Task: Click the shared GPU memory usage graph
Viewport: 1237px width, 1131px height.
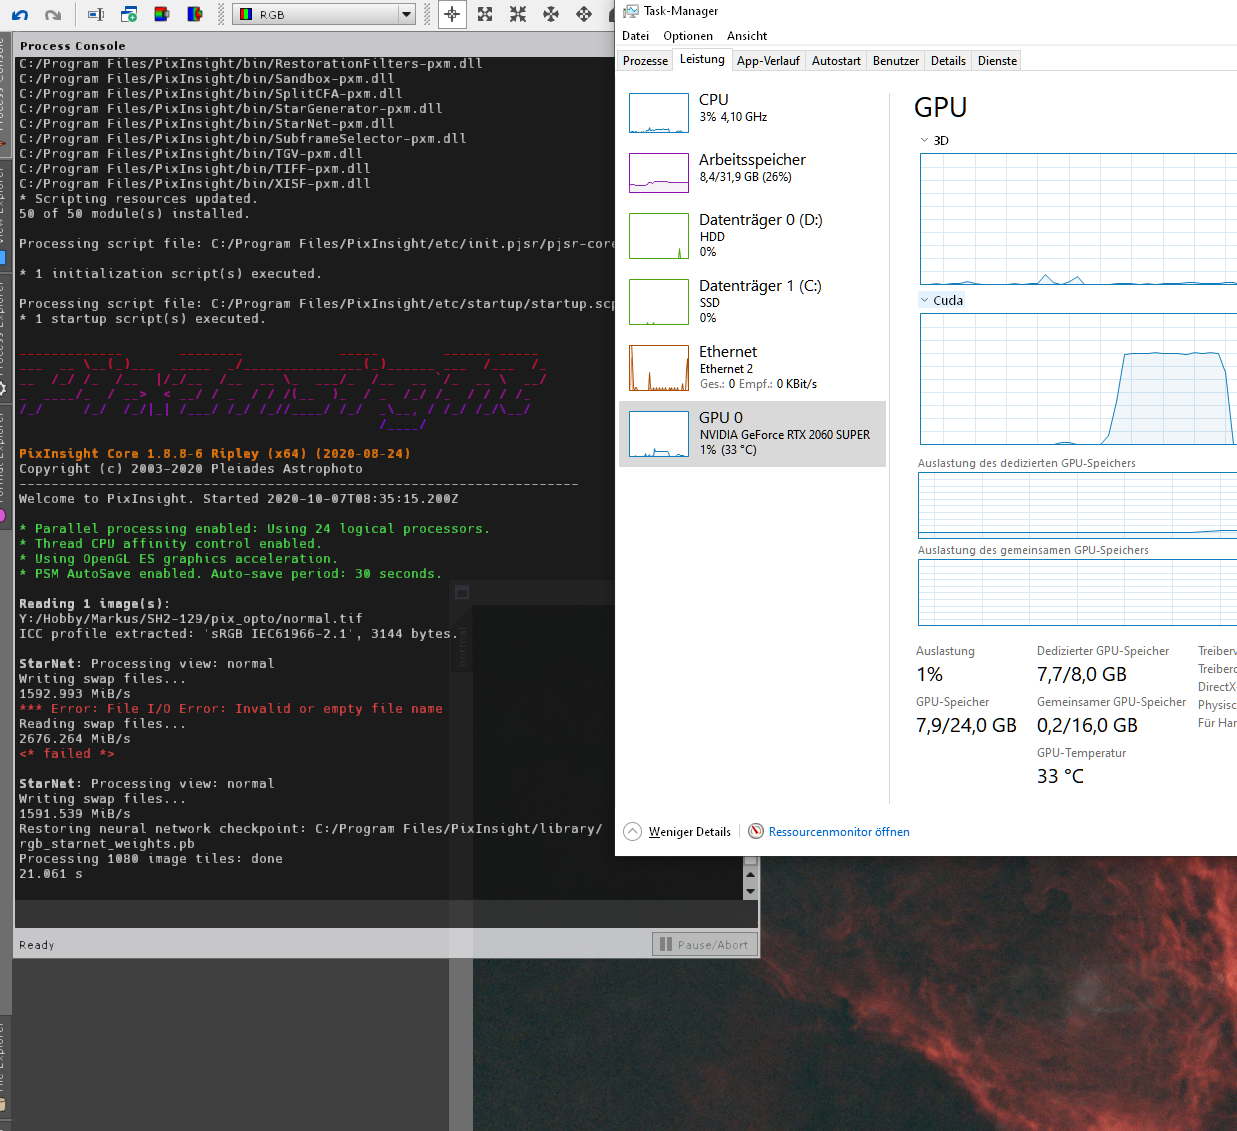Action: pos(1078,592)
